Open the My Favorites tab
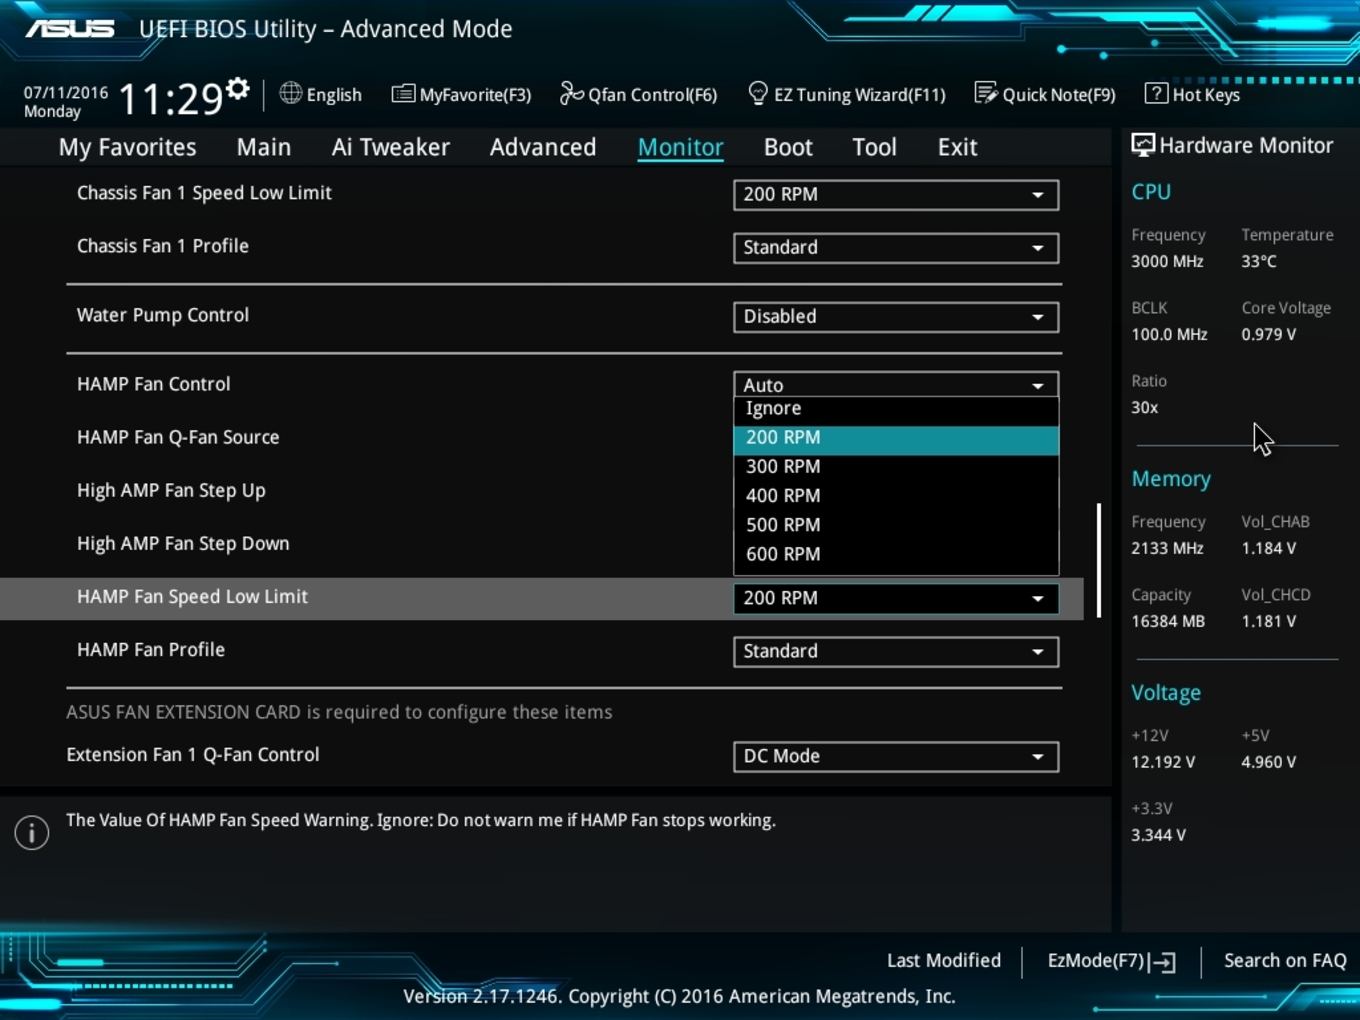 pos(127,147)
